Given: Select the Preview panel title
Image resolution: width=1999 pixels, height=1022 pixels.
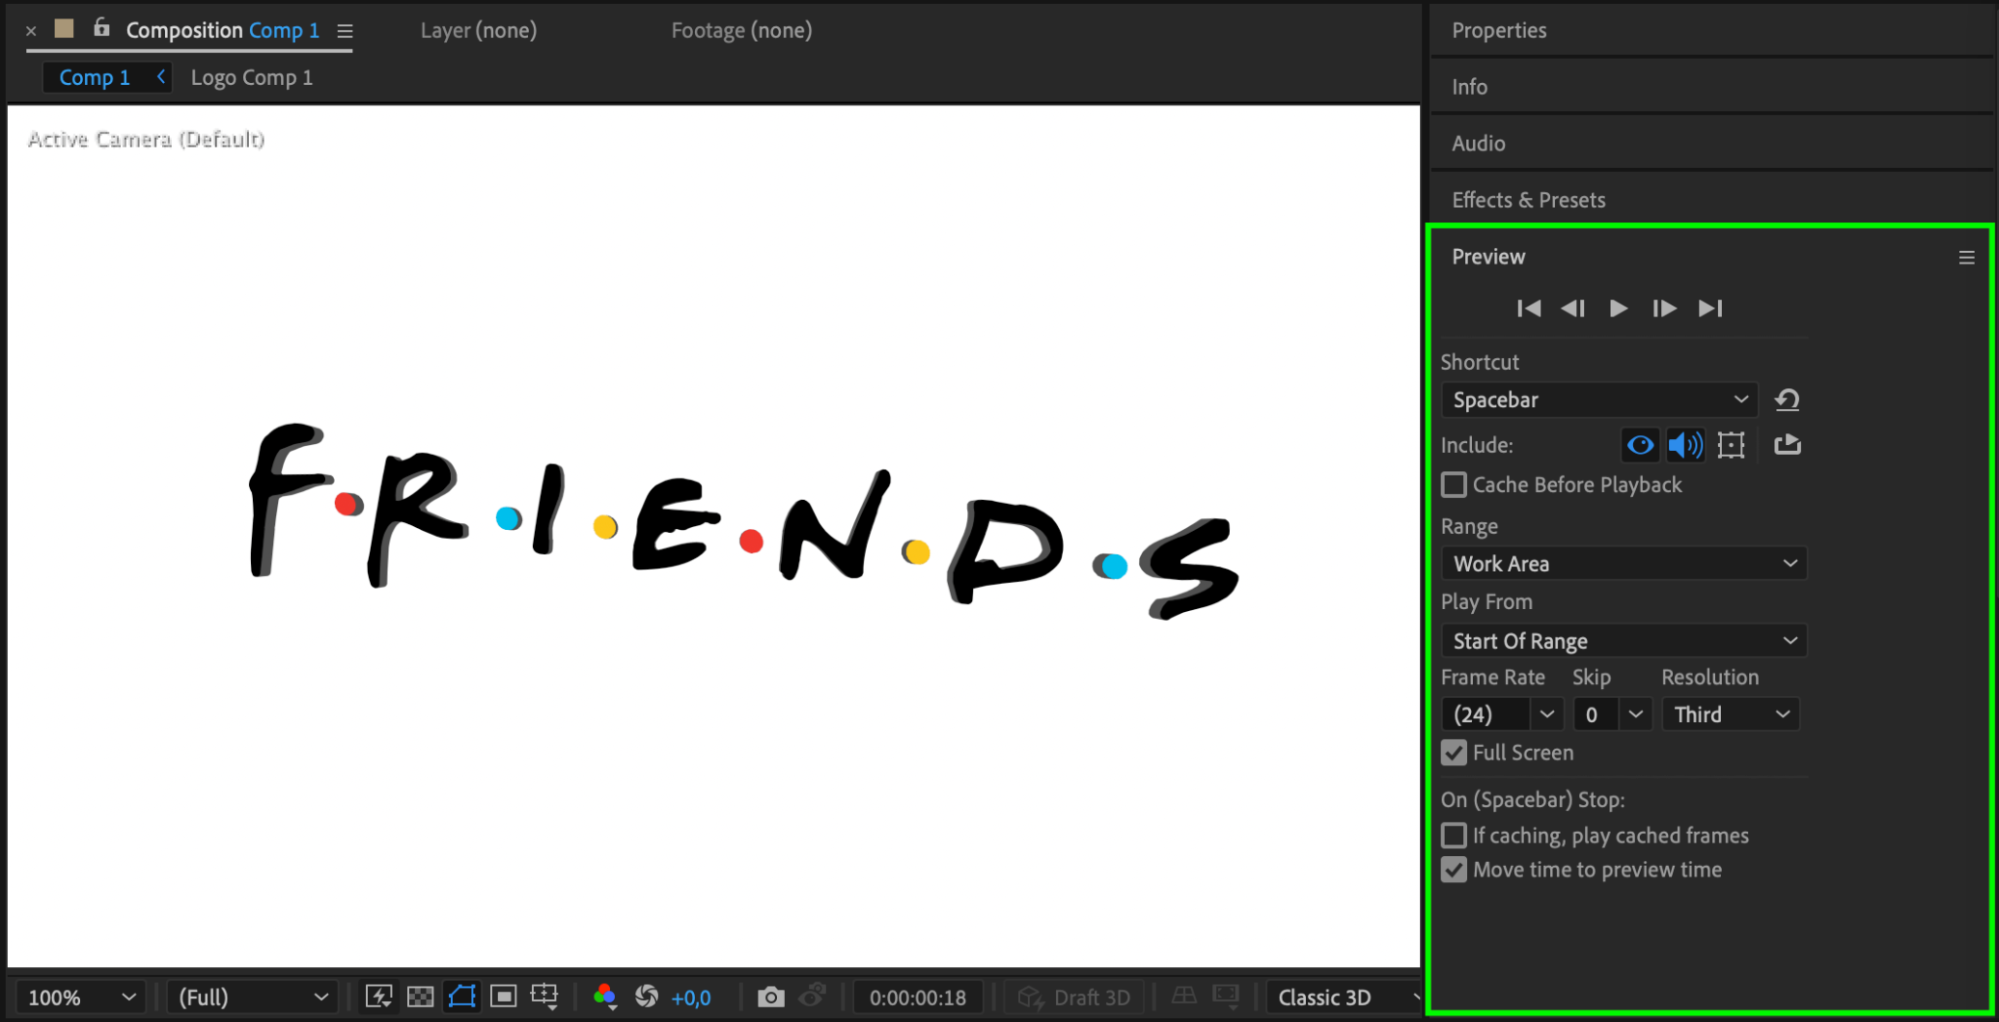Looking at the screenshot, I should point(1489,257).
